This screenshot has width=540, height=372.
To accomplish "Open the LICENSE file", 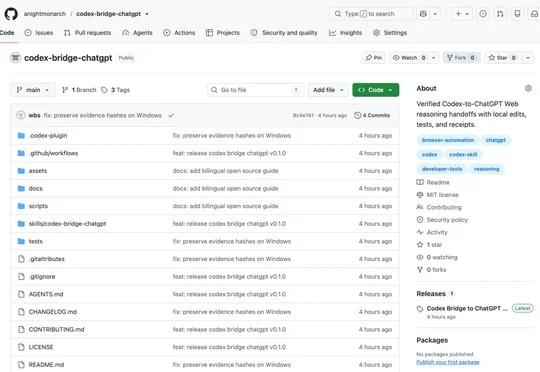I will 41,347.
